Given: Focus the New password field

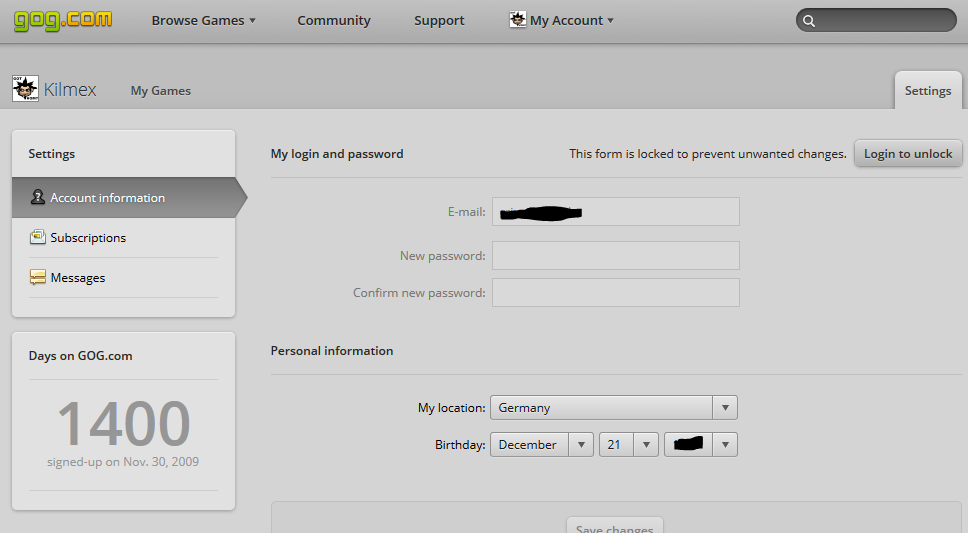Looking at the screenshot, I should click(615, 255).
